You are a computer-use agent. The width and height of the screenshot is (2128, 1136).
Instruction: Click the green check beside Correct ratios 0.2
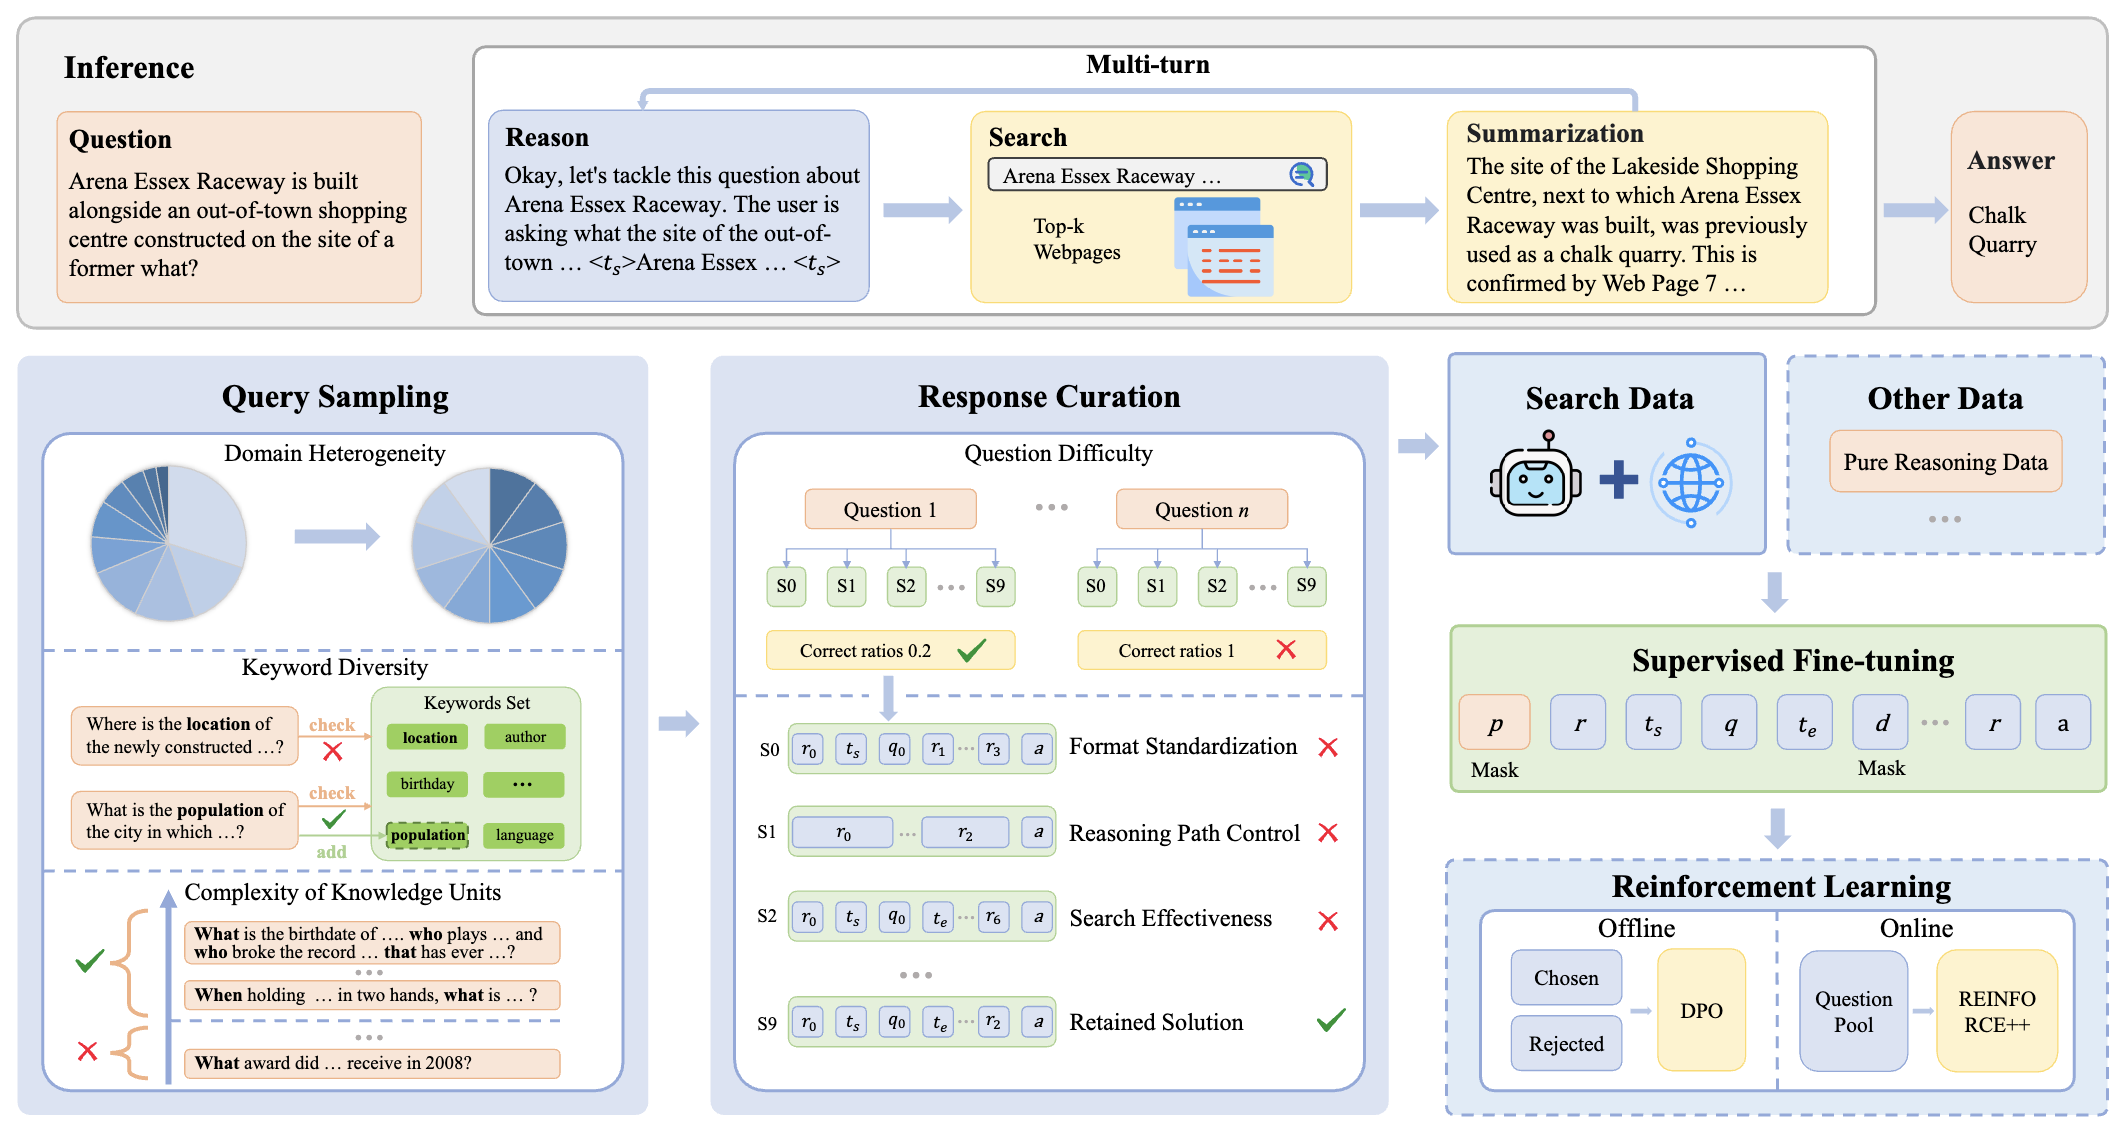[x=972, y=651]
